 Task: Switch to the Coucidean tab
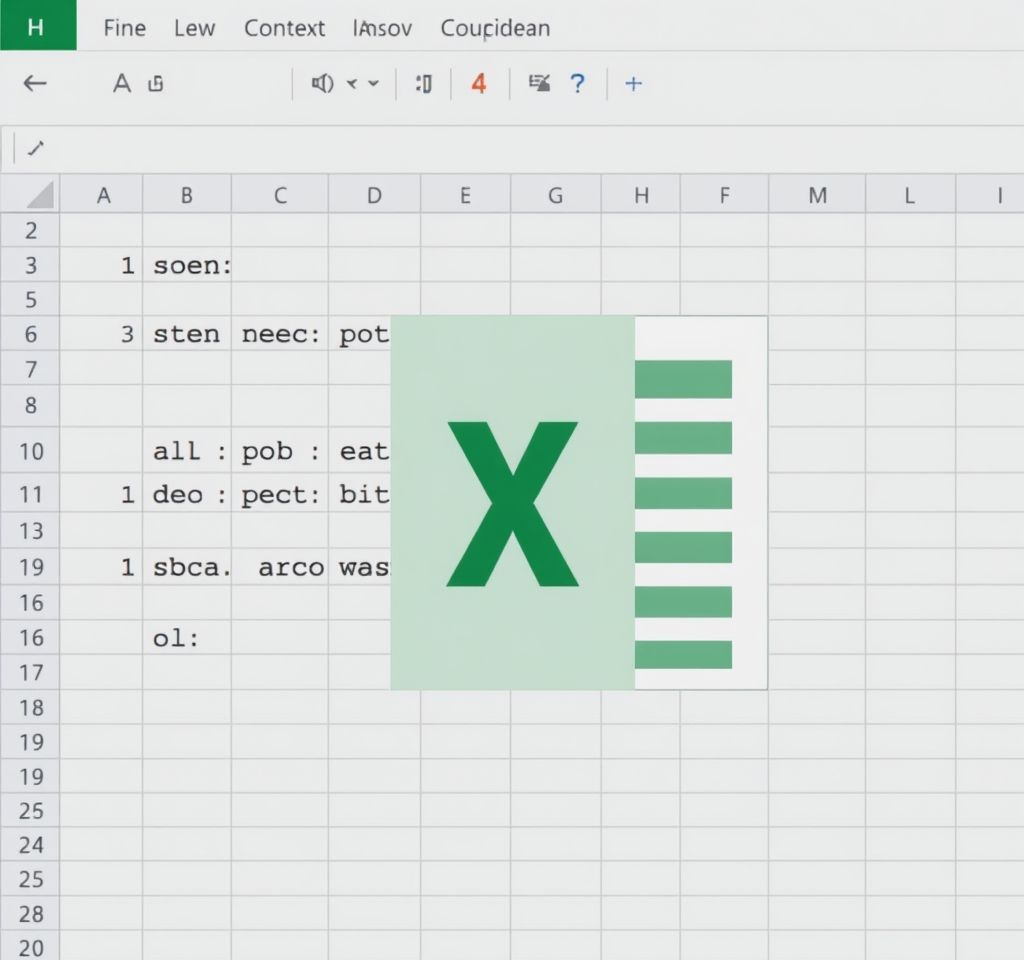(x=495, y=28)
